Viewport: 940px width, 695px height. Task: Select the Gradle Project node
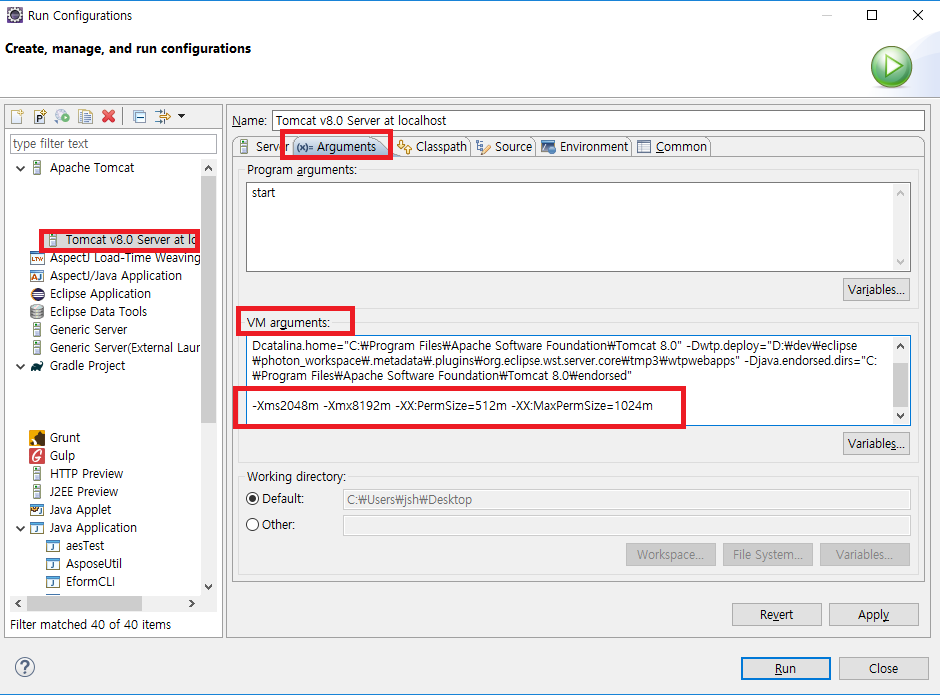point(78,366)
